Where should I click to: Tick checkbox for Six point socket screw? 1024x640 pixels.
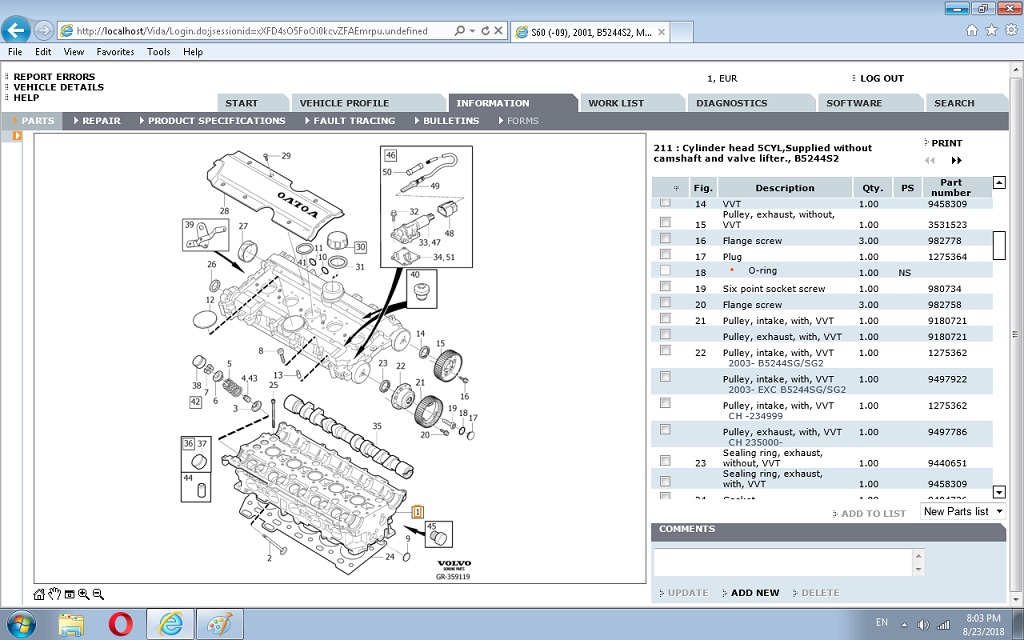(x=665, y=287)
